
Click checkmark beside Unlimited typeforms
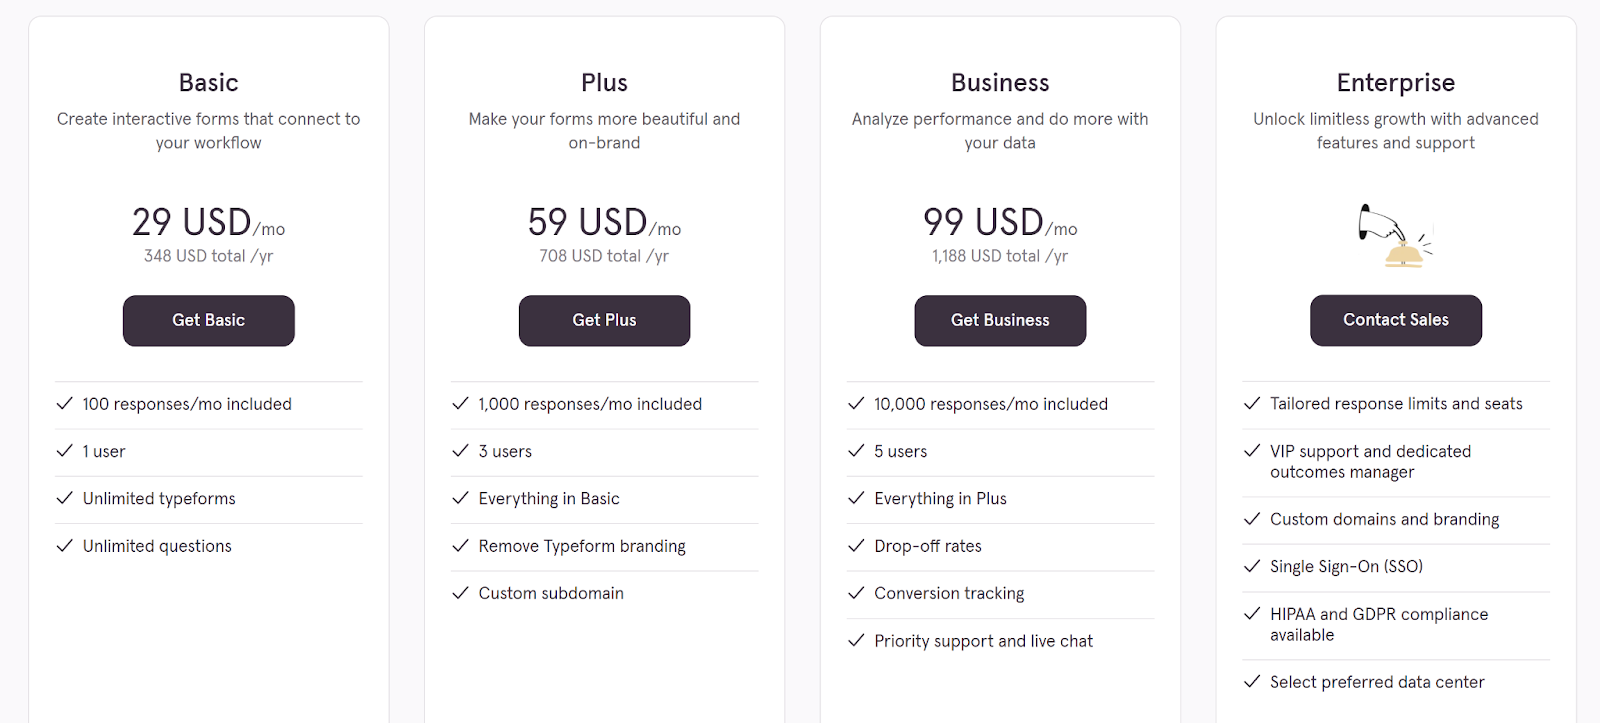pyautogui.click(x=65, y=498)
